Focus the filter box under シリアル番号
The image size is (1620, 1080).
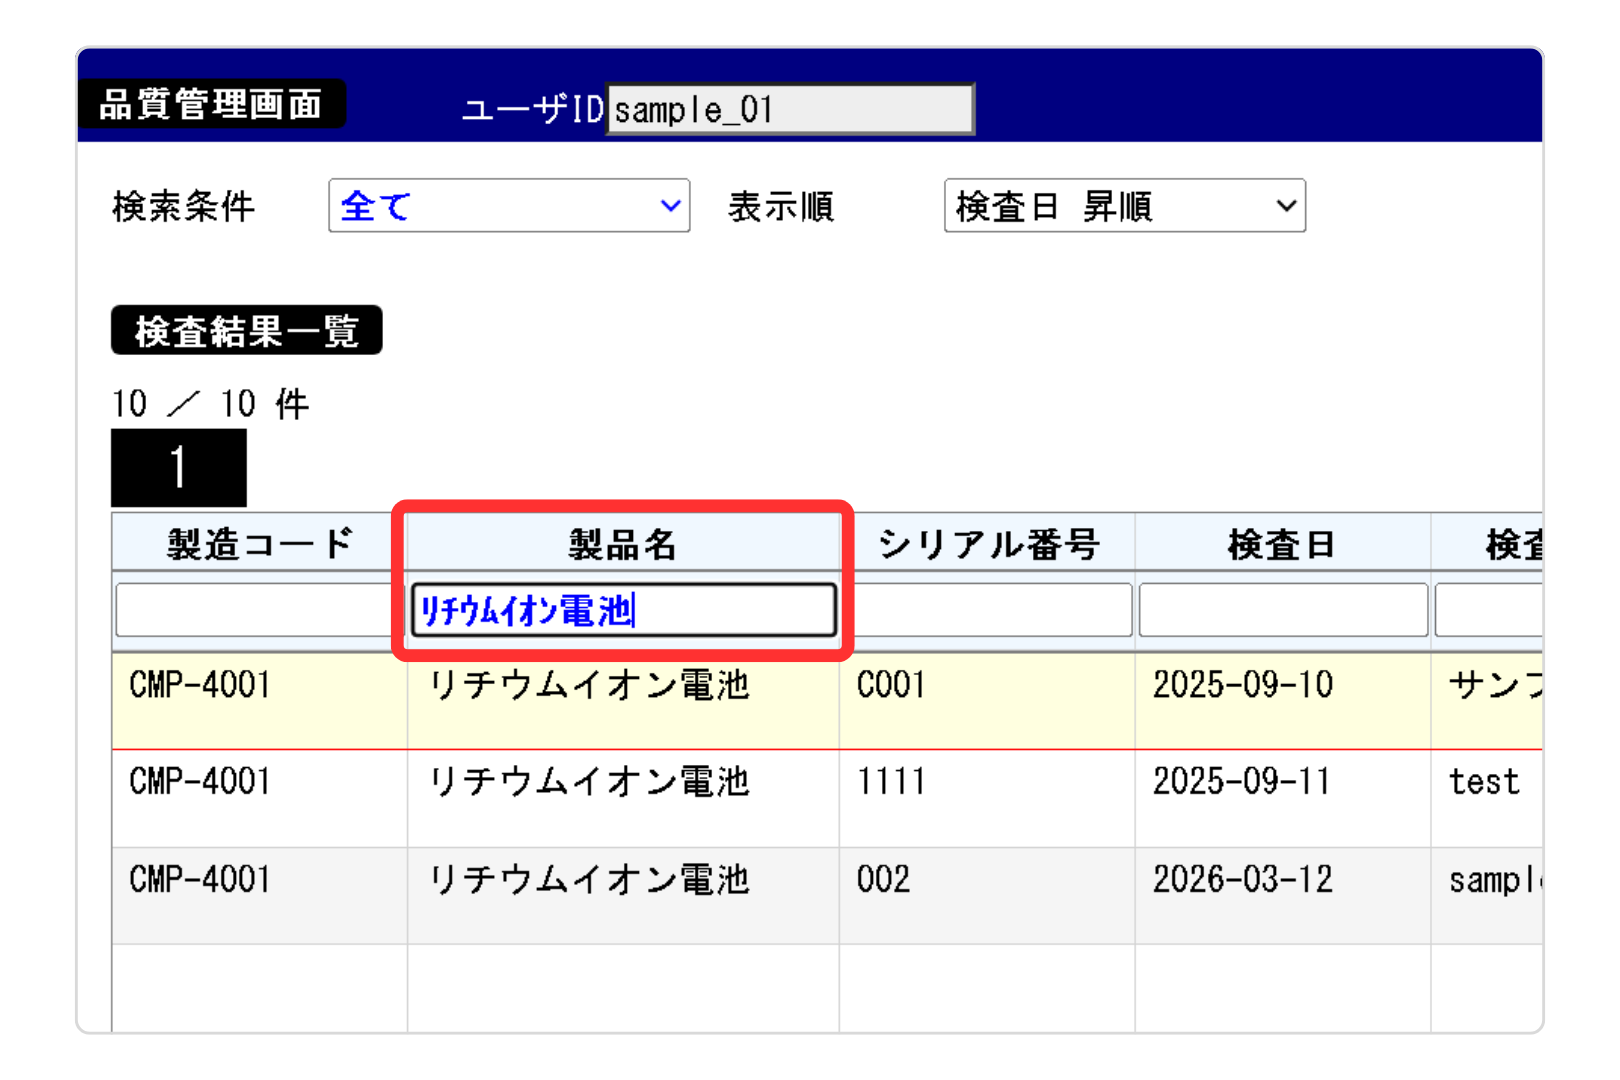(990, 610)
